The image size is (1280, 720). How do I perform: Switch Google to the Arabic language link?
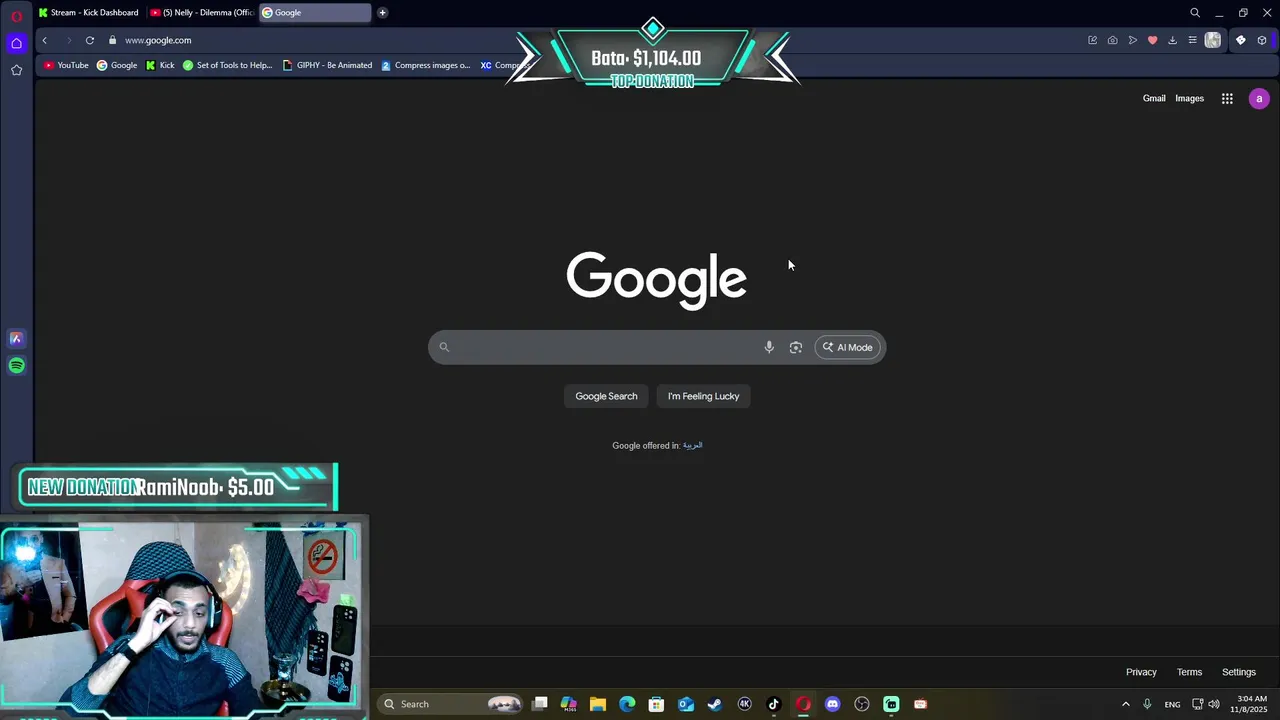[x=693, y=446]
